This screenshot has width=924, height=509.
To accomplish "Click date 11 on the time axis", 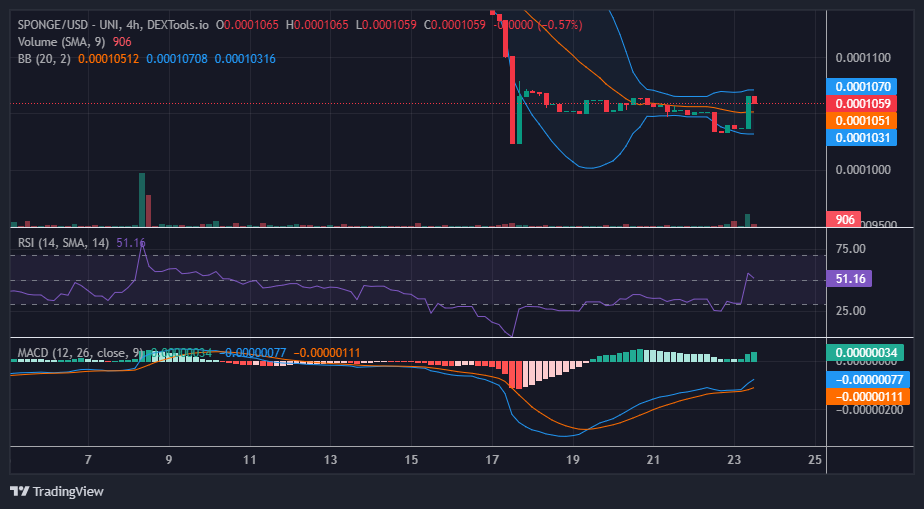I will (x=250, y=460).
